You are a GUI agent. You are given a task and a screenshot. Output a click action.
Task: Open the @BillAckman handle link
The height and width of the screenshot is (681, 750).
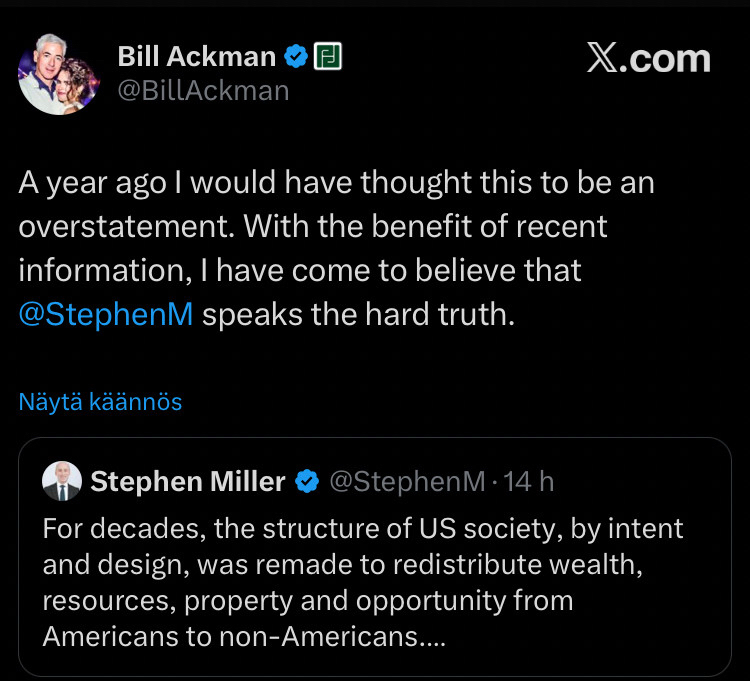(203, 91)
